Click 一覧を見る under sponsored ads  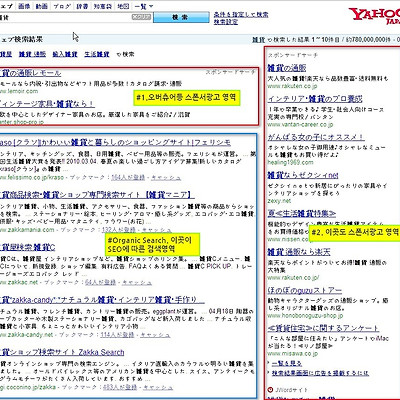point(287,363)
